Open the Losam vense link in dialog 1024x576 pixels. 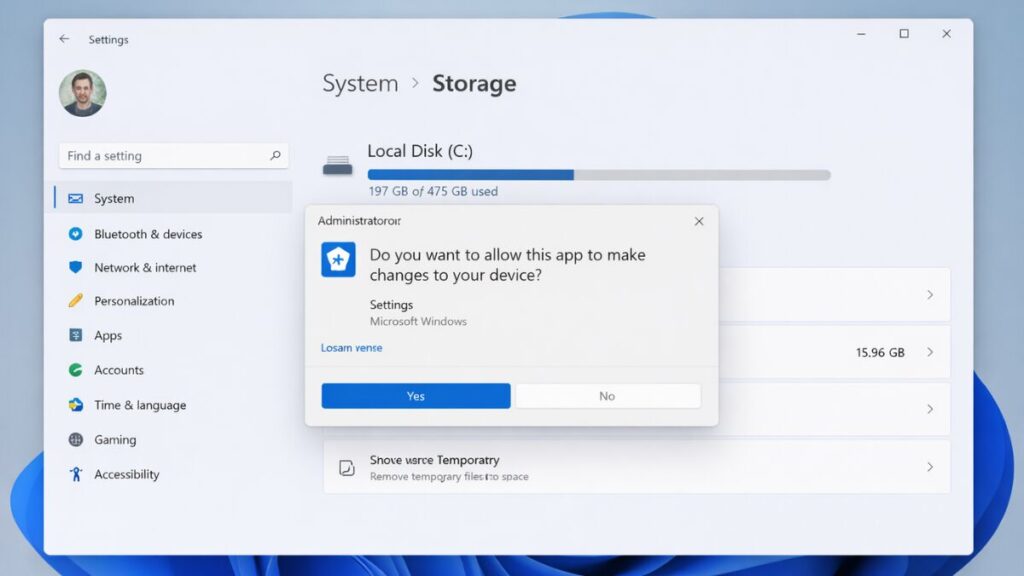tap(350, 347)
